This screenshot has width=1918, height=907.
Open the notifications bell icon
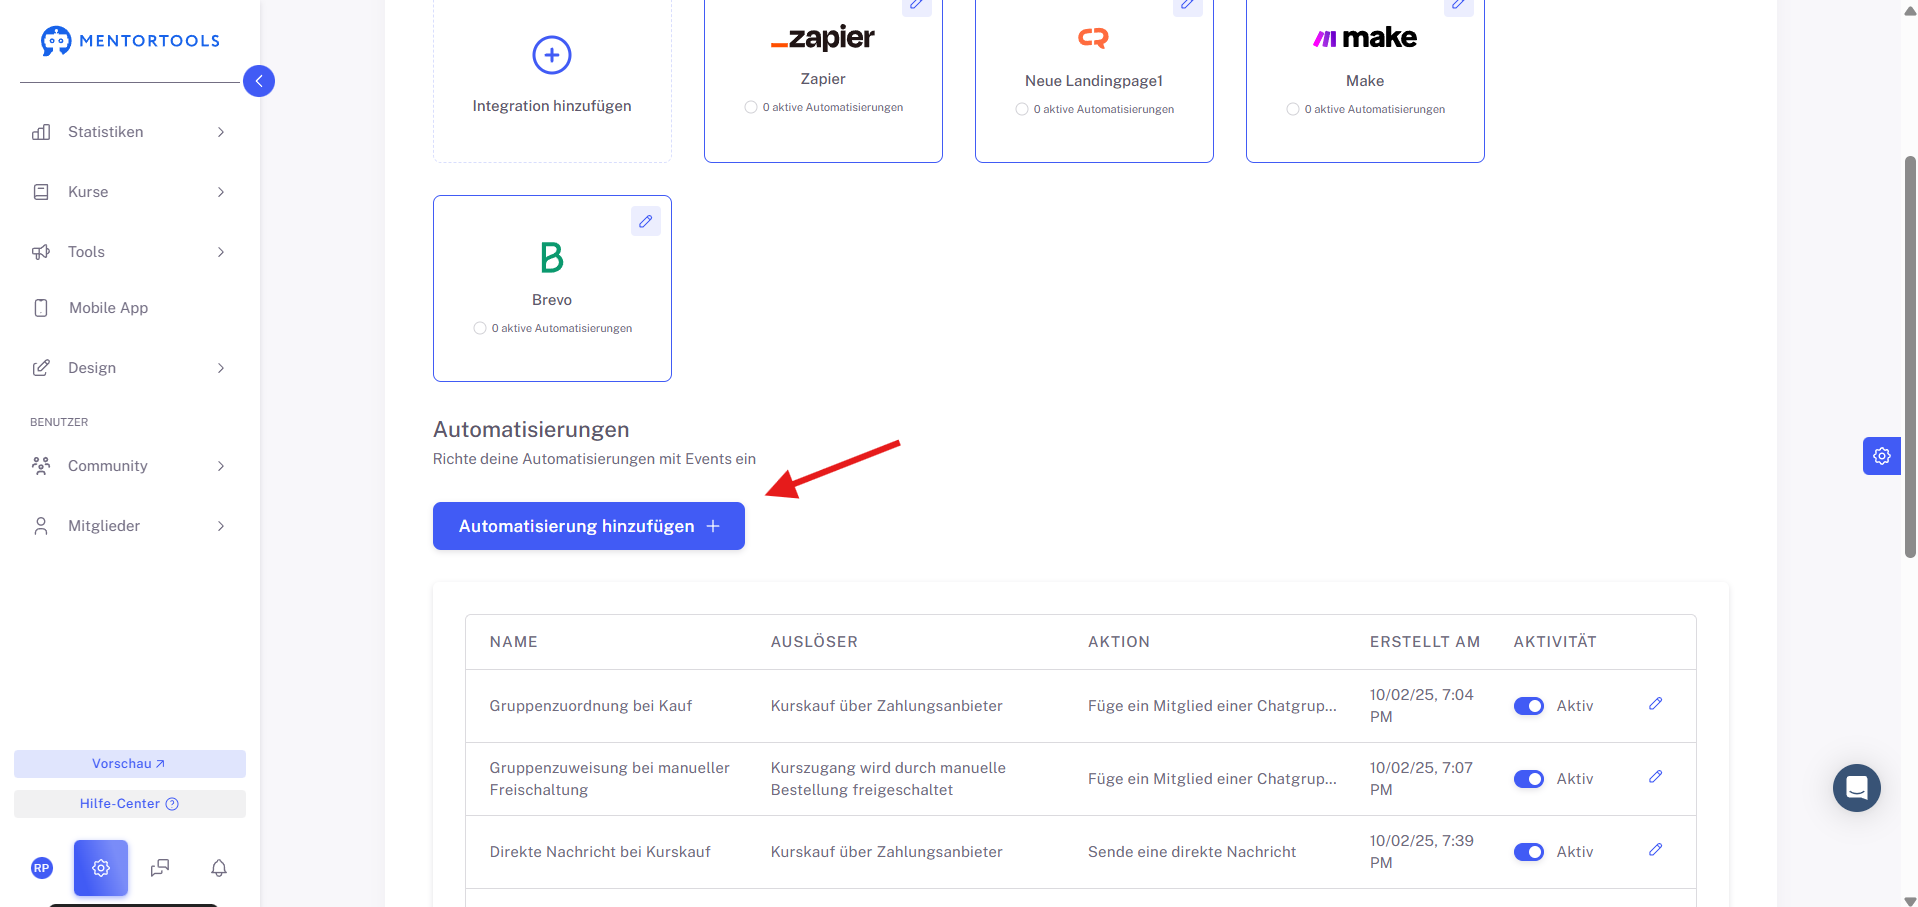[219, 868]
